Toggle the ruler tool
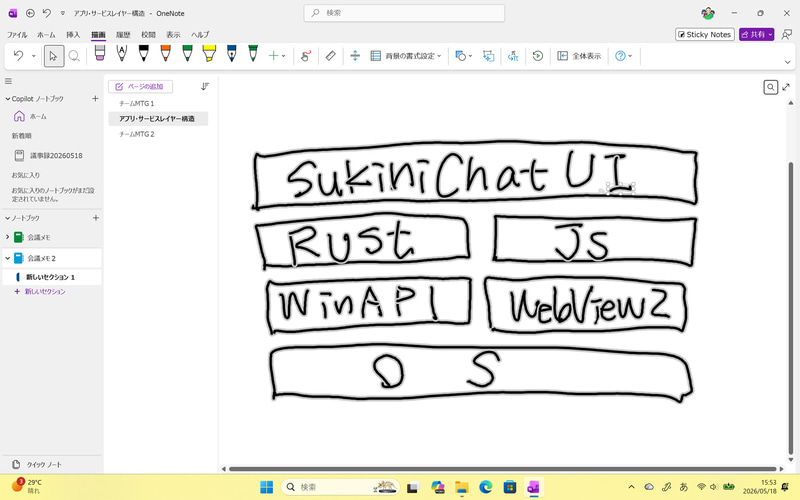 pyautogui.click(x=331, y=56)
